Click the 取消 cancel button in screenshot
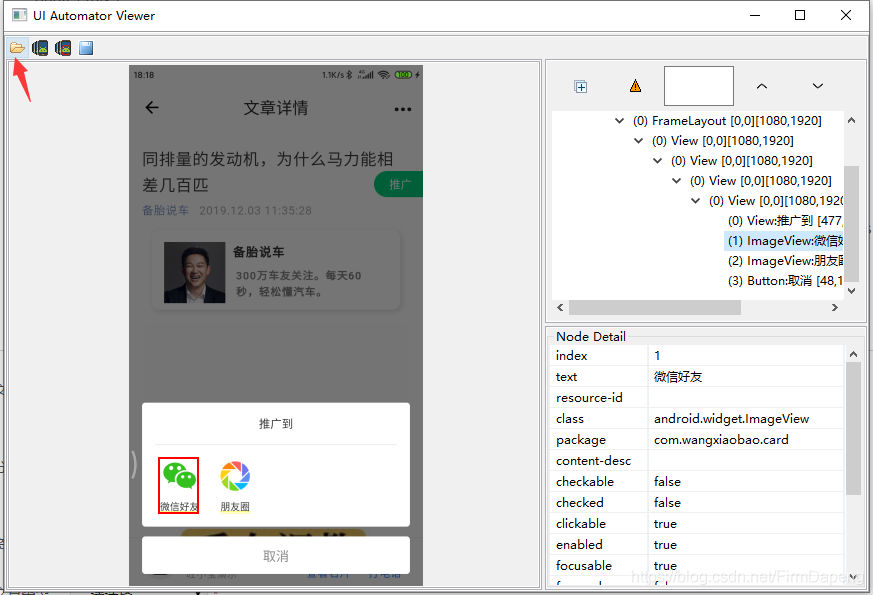873x595 pixels. pos(276,555)
